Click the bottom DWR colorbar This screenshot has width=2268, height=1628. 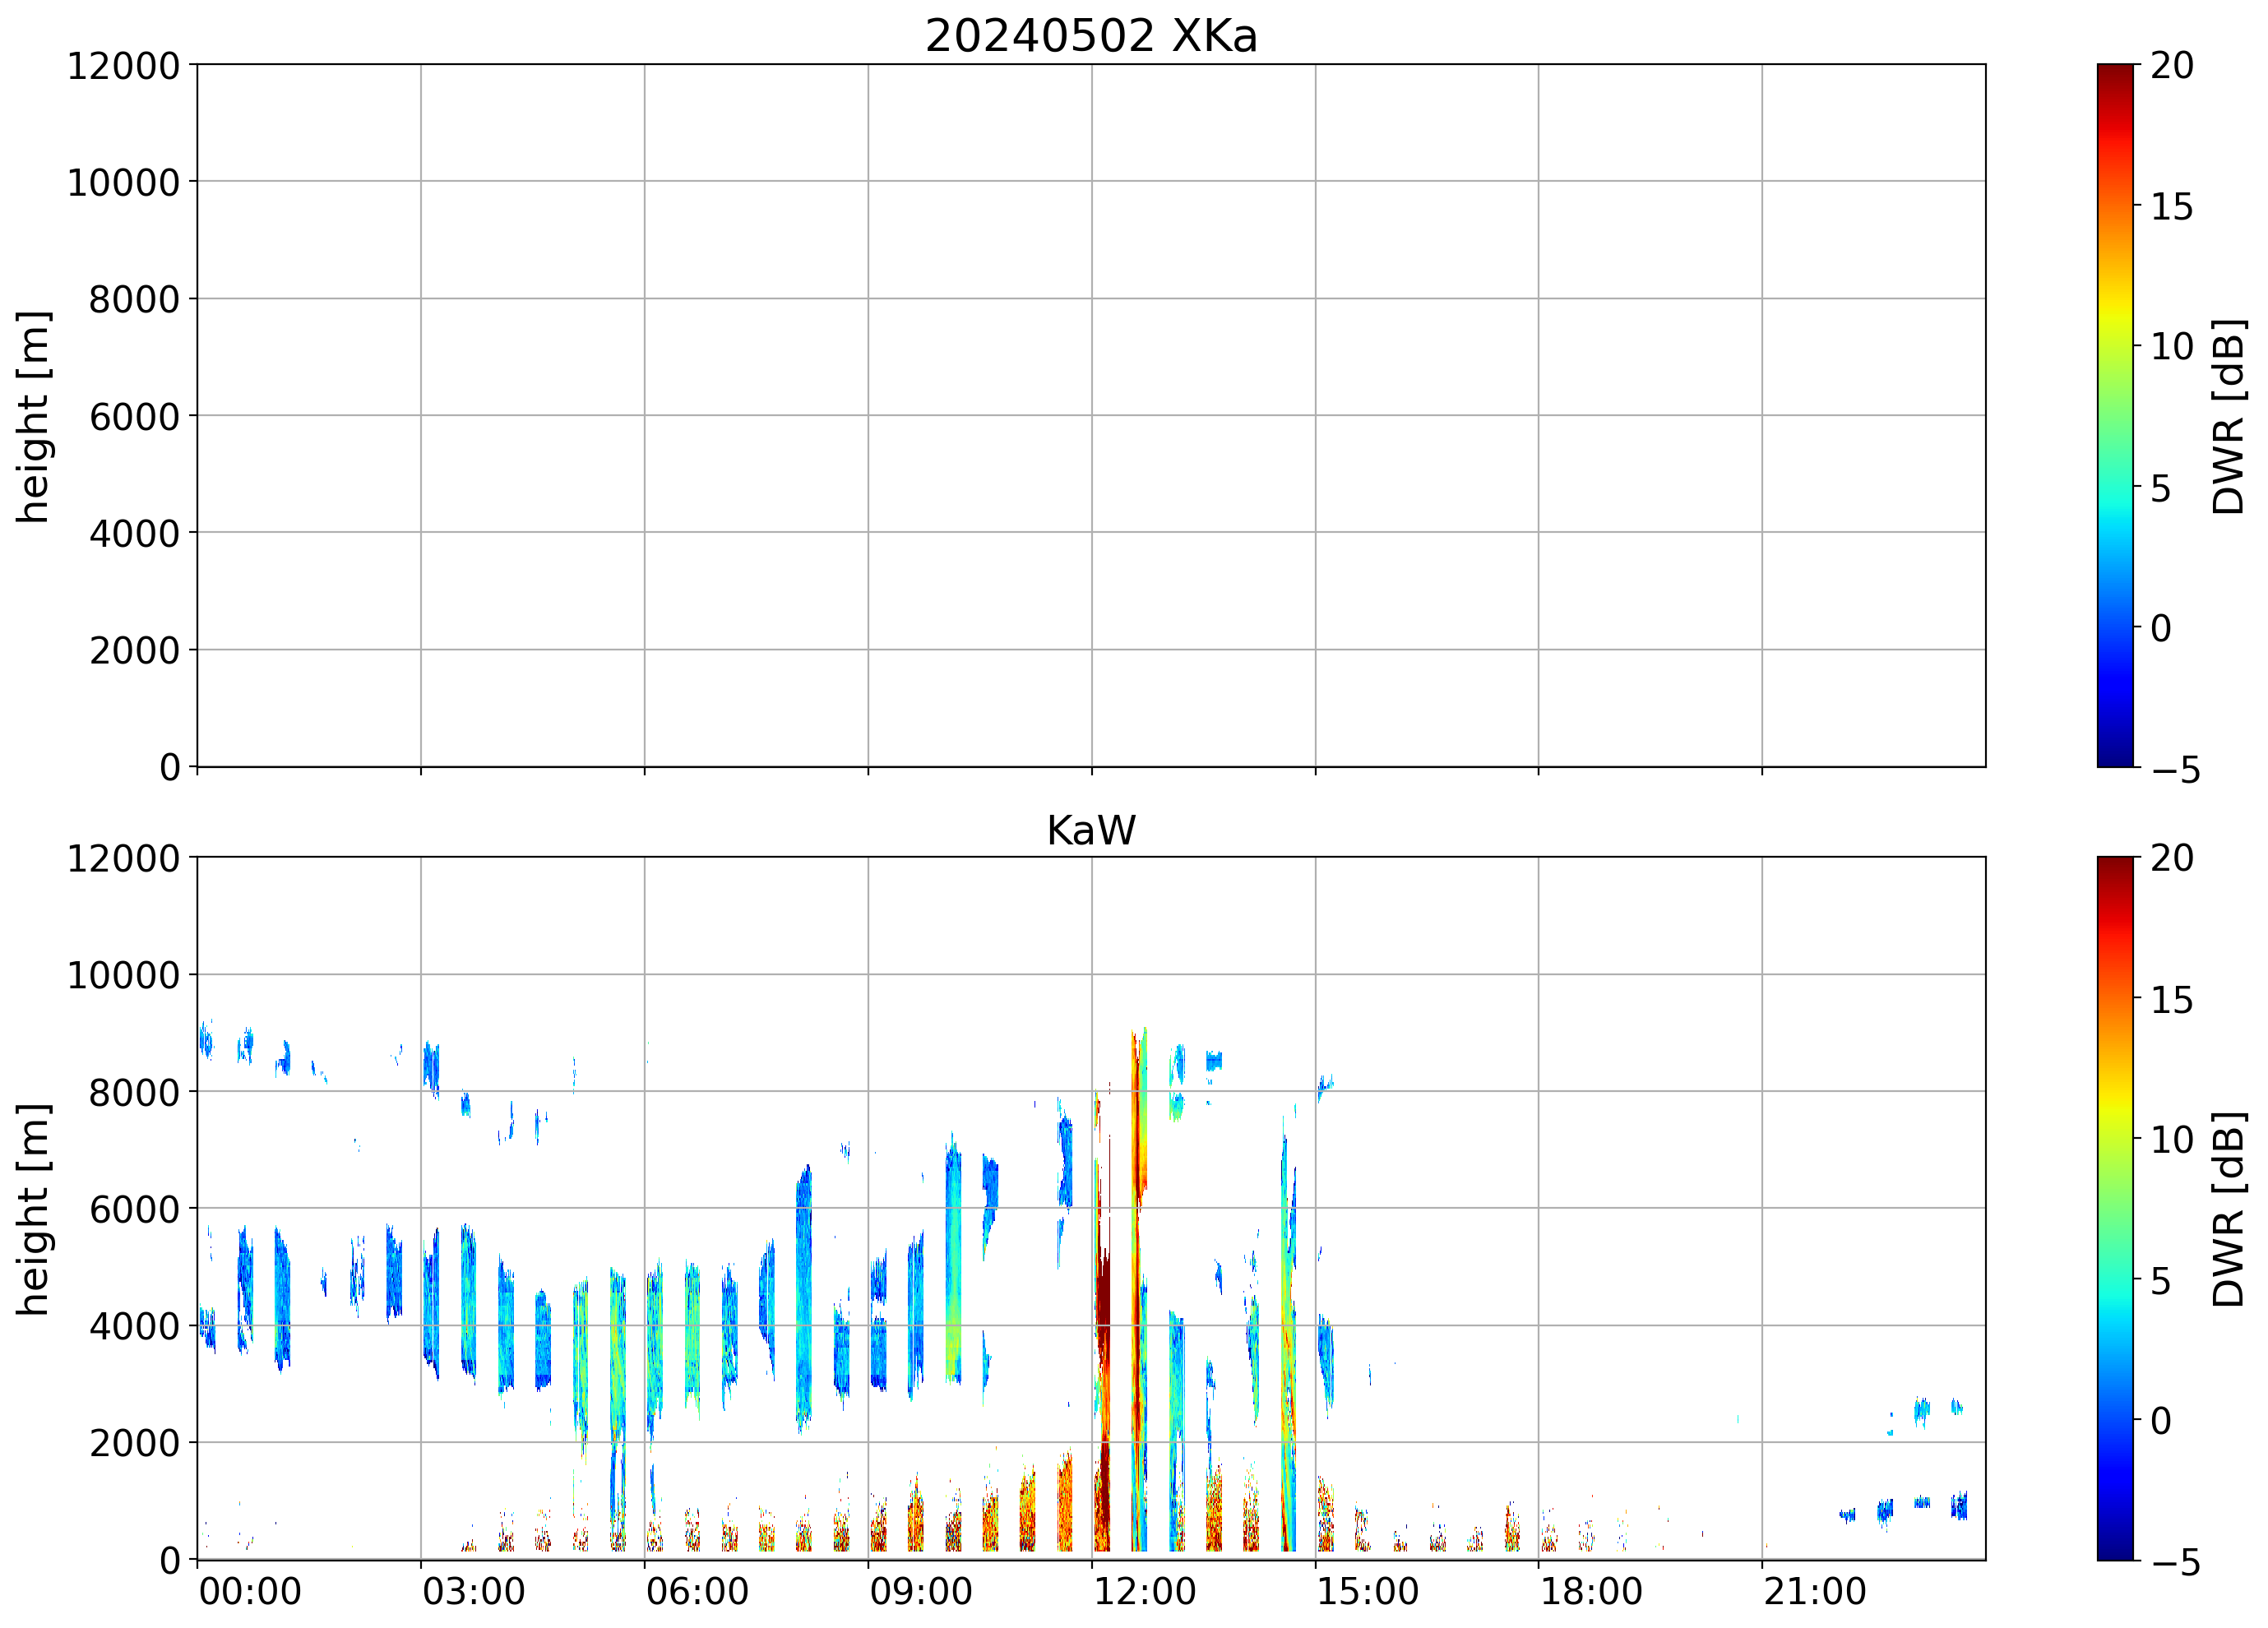pos(2115,1207)
